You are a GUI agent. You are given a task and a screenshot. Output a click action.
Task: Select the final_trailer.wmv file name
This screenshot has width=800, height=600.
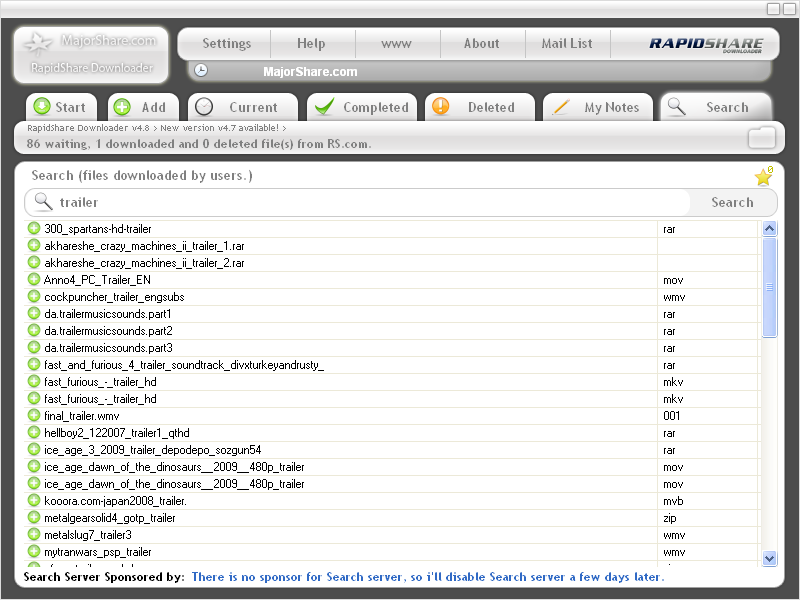click(82, 416)
